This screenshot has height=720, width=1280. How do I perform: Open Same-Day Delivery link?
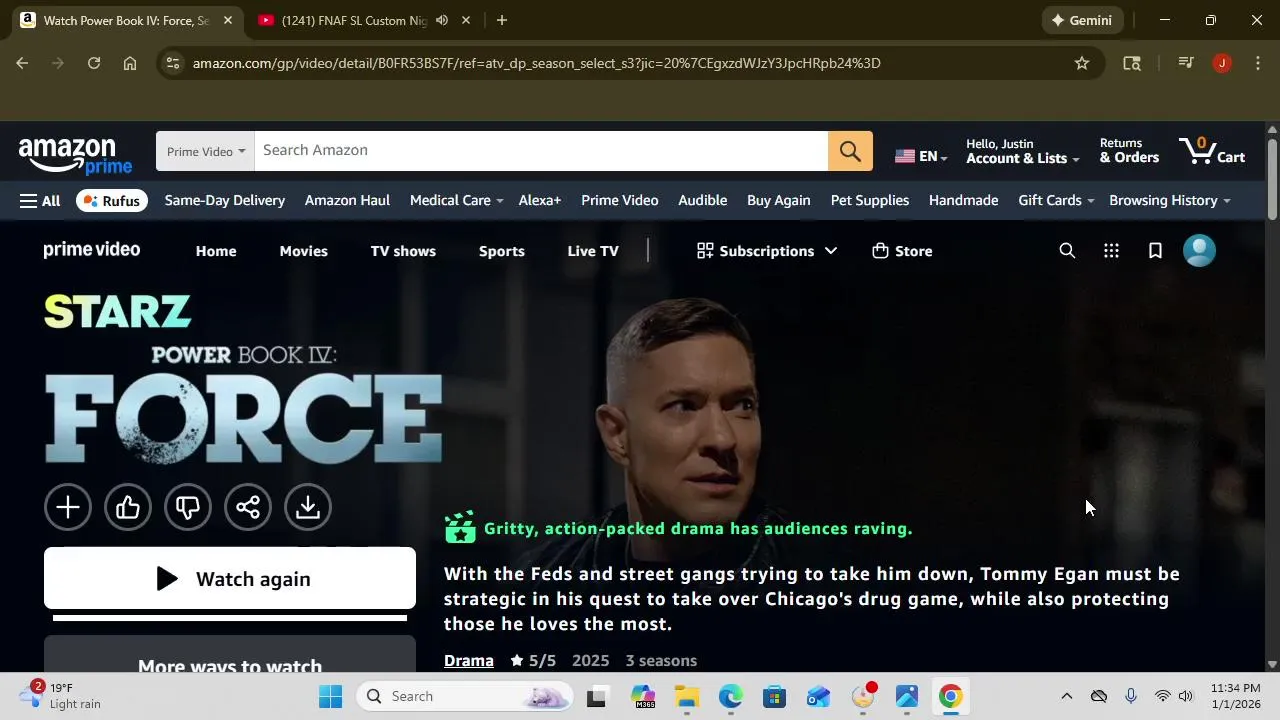225,200
